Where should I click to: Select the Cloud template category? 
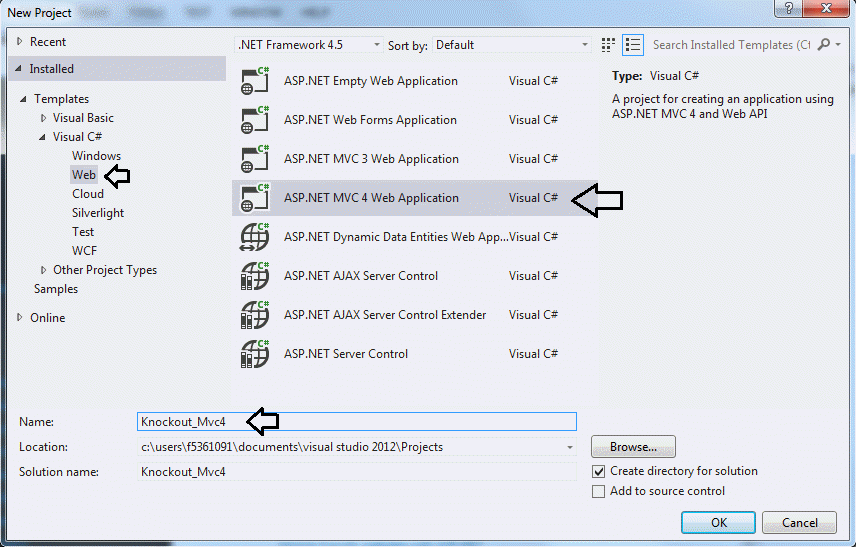87,194
